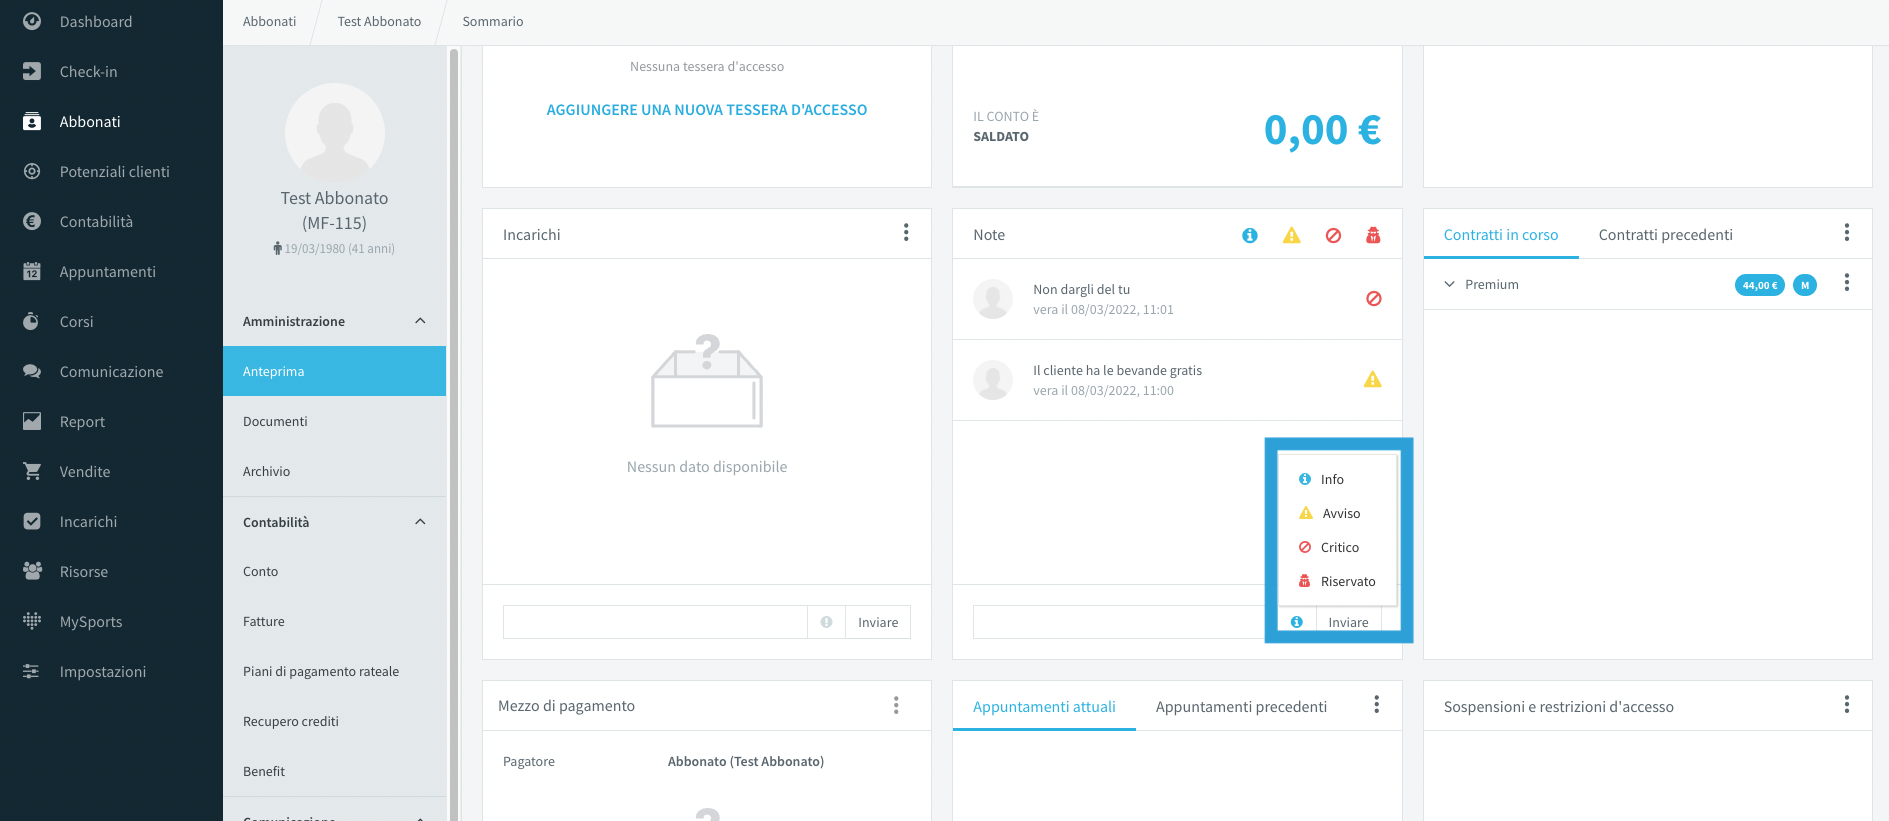The height and width of the screenshot is (821, 1889).
Task: Switch to Appuntamenti precedenti tab
Action: click(1241, 707)
